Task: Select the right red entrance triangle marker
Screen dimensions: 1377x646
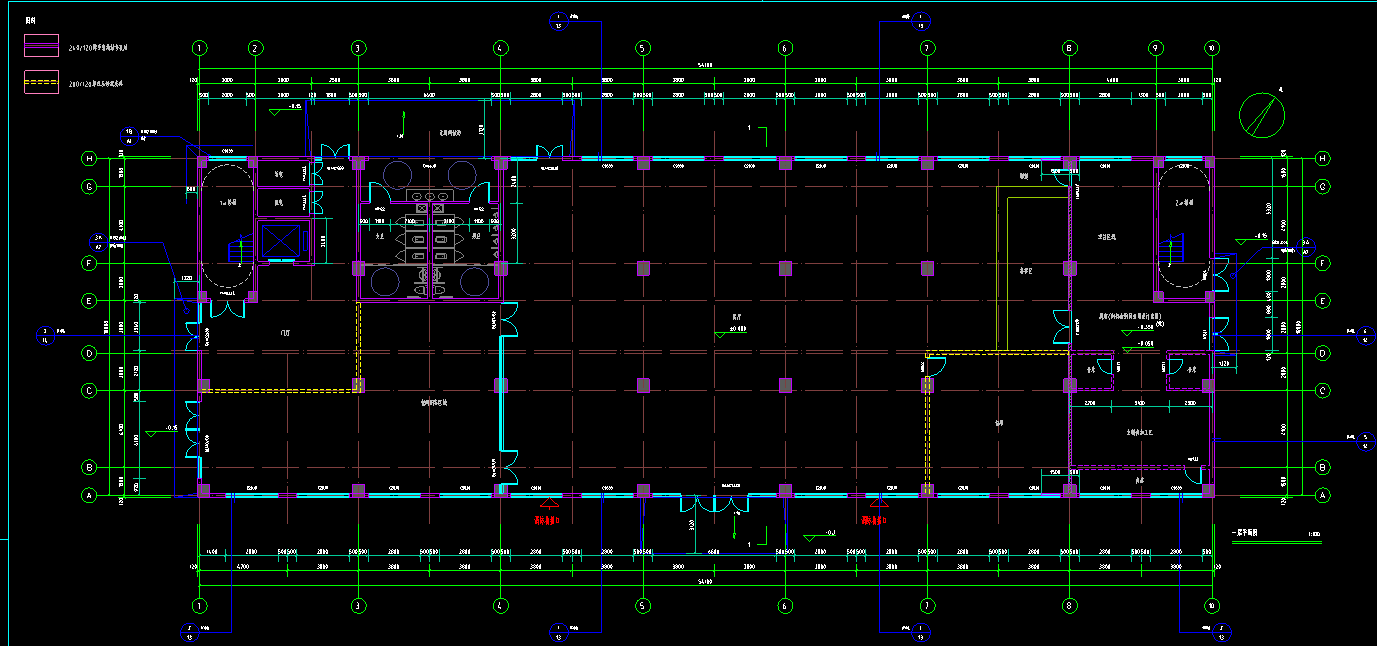Action: (877, 505)
